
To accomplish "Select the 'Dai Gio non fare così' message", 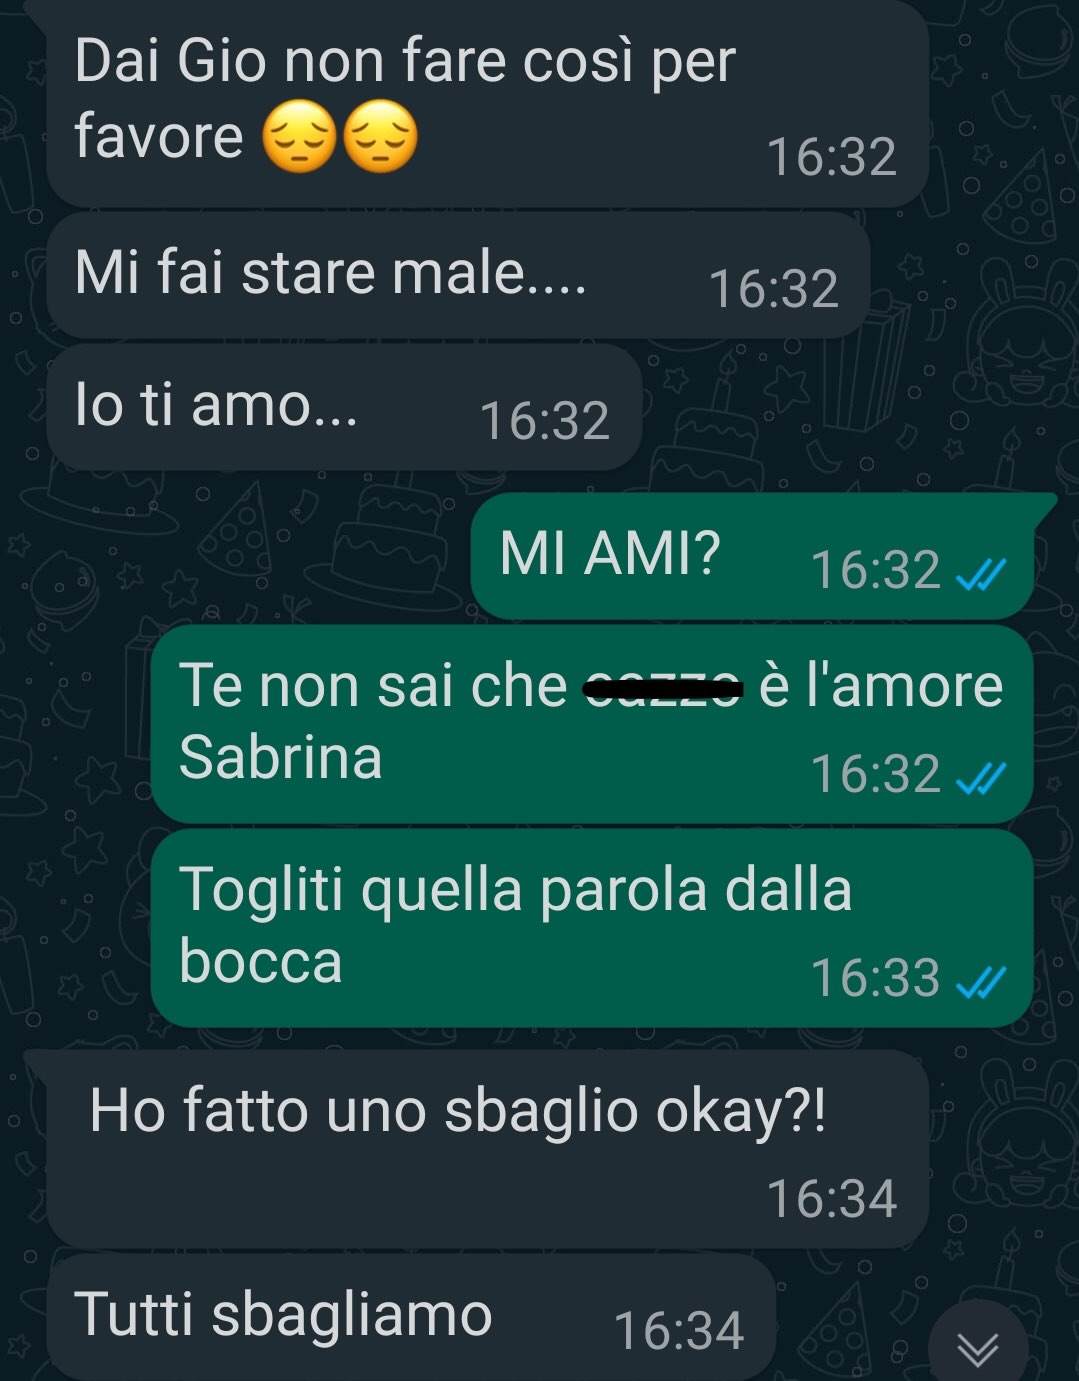I will tap(488, 104).
